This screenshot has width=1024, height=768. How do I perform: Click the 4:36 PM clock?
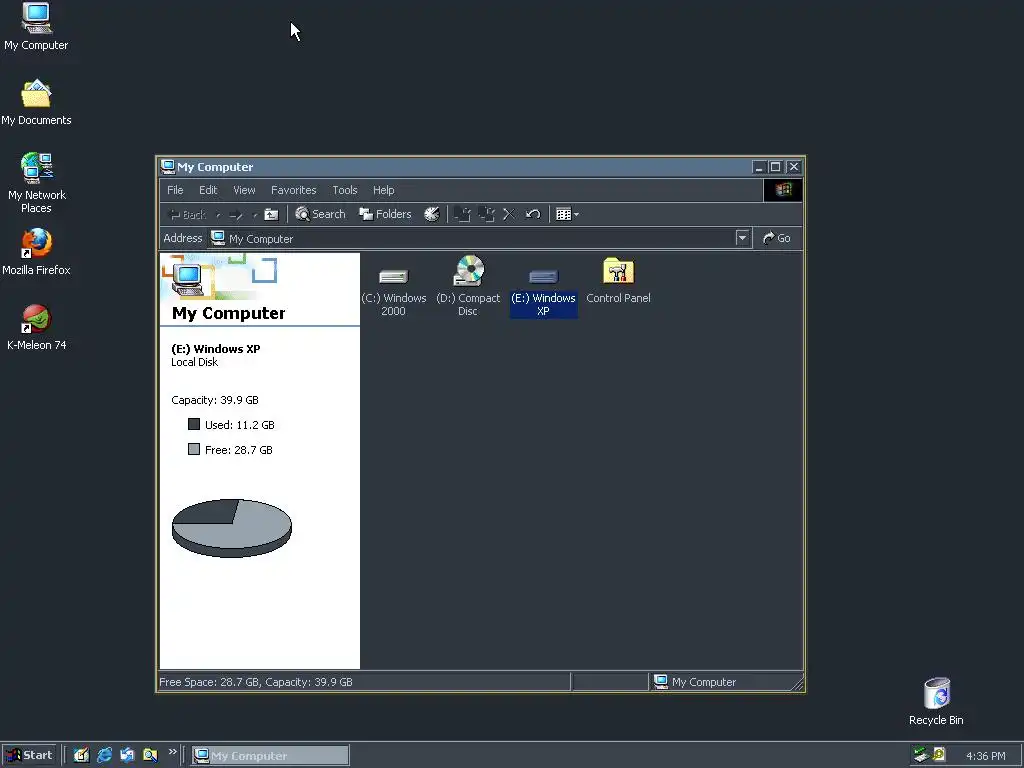985,756
